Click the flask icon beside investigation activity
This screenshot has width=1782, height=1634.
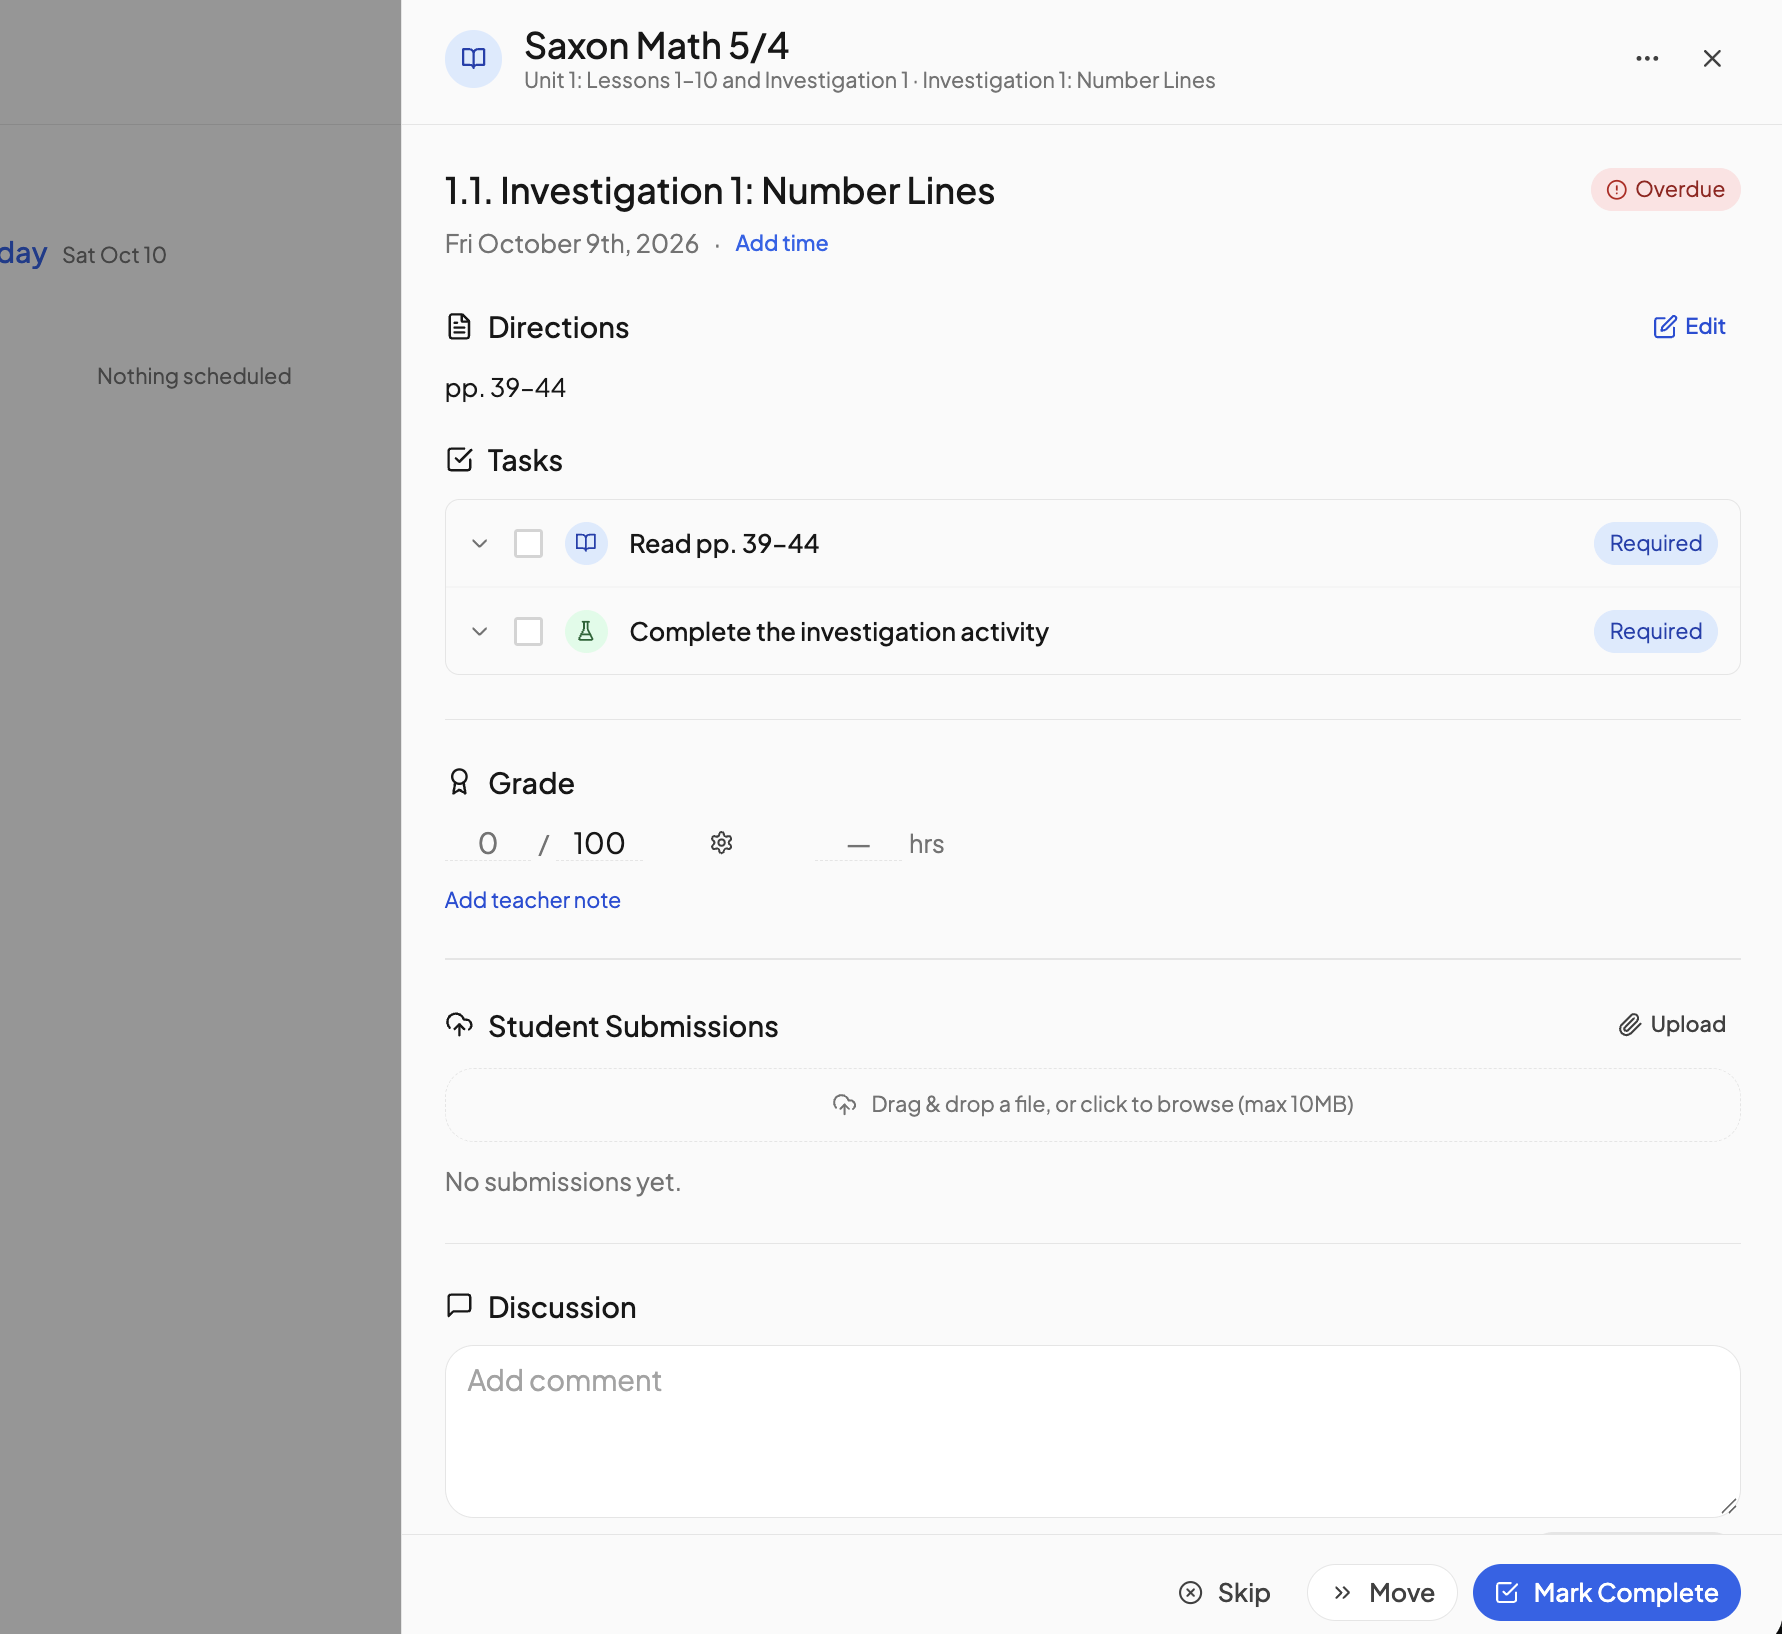pyautogui.click(x=586, y=631)
